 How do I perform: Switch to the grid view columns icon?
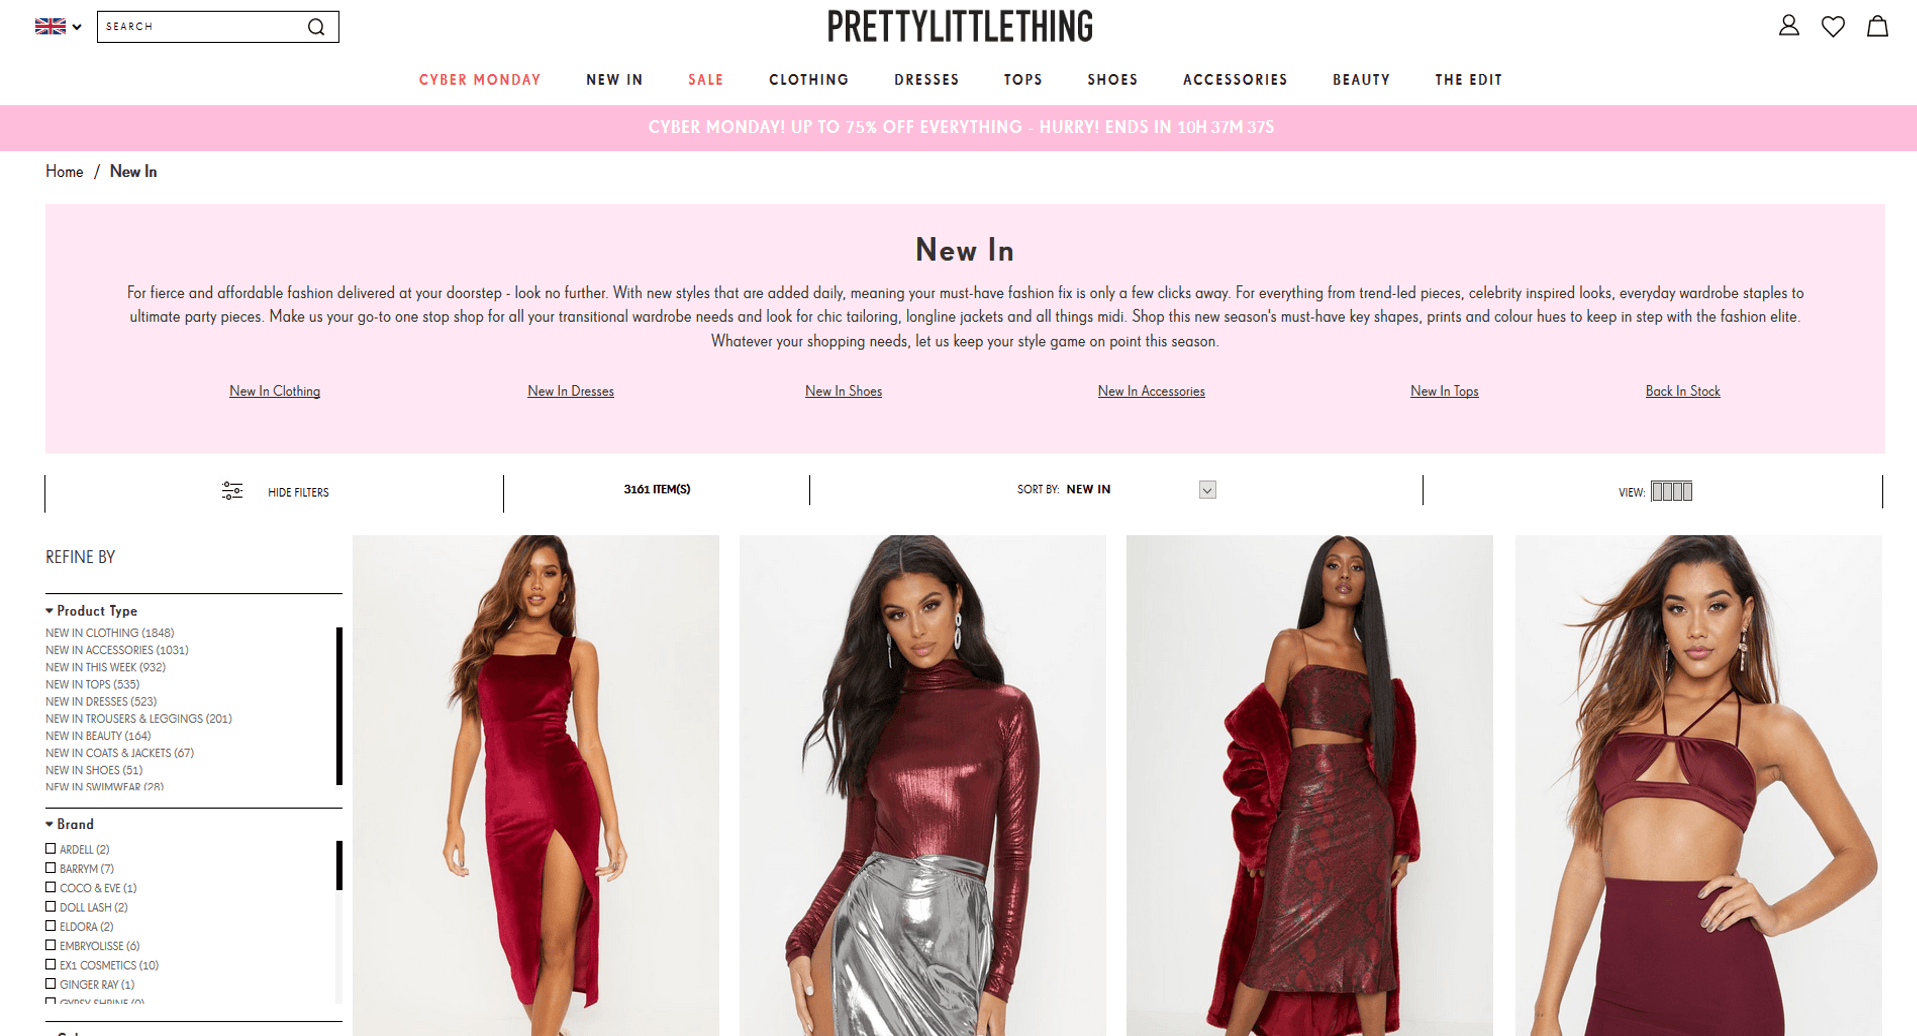pyautogui.click(x=1671, y=491)
